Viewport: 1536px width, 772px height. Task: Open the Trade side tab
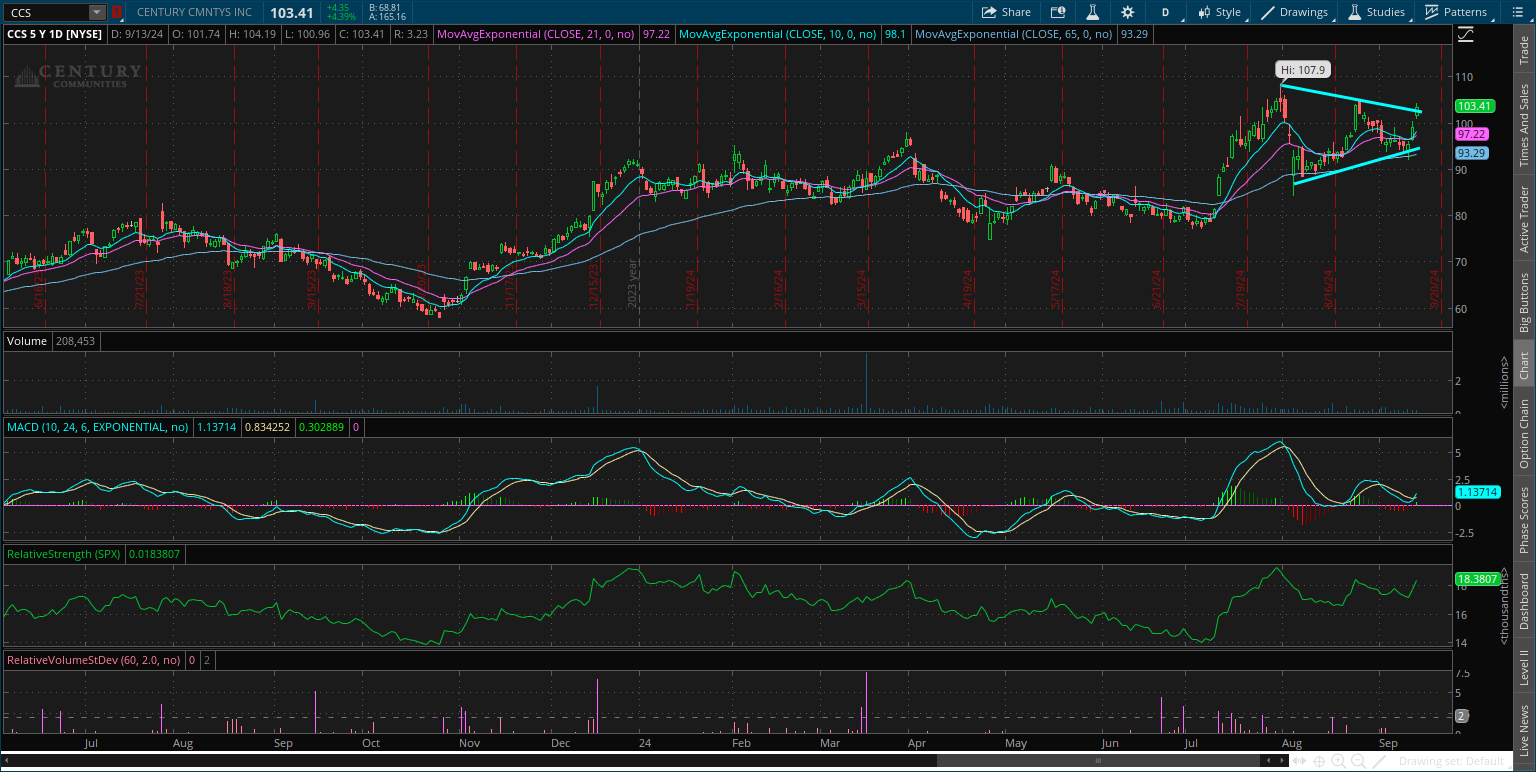(x=1525, y=49)
